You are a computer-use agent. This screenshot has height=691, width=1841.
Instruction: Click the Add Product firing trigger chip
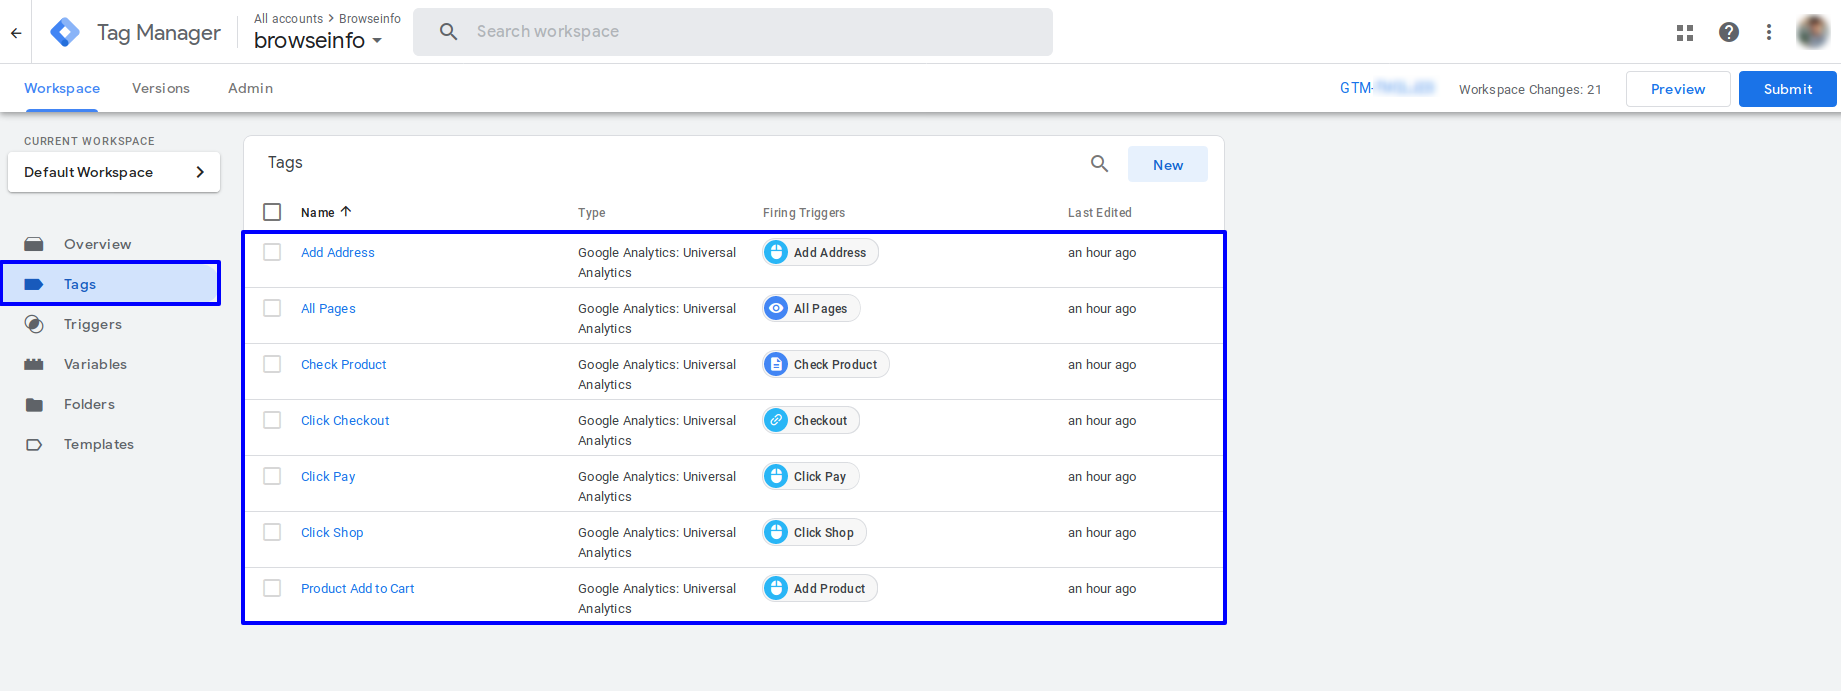point(820,588)
